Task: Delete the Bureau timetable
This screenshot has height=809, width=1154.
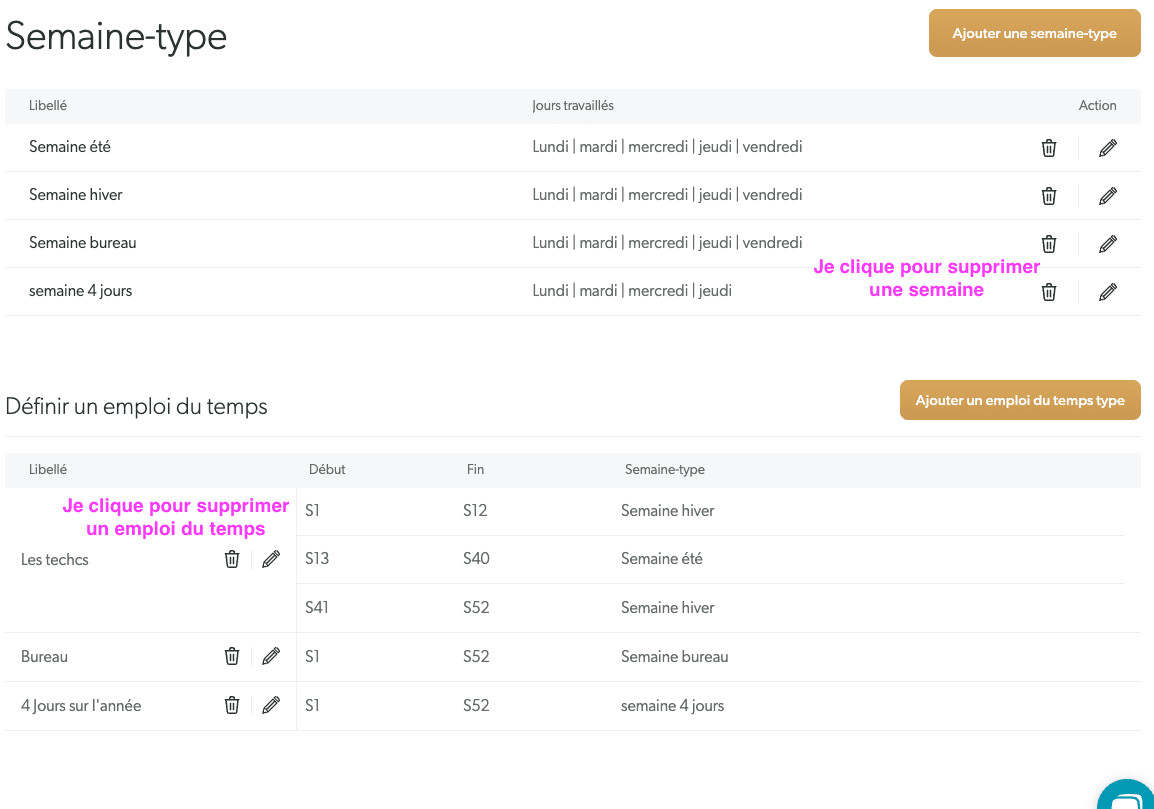Action: tap(232, 656)
